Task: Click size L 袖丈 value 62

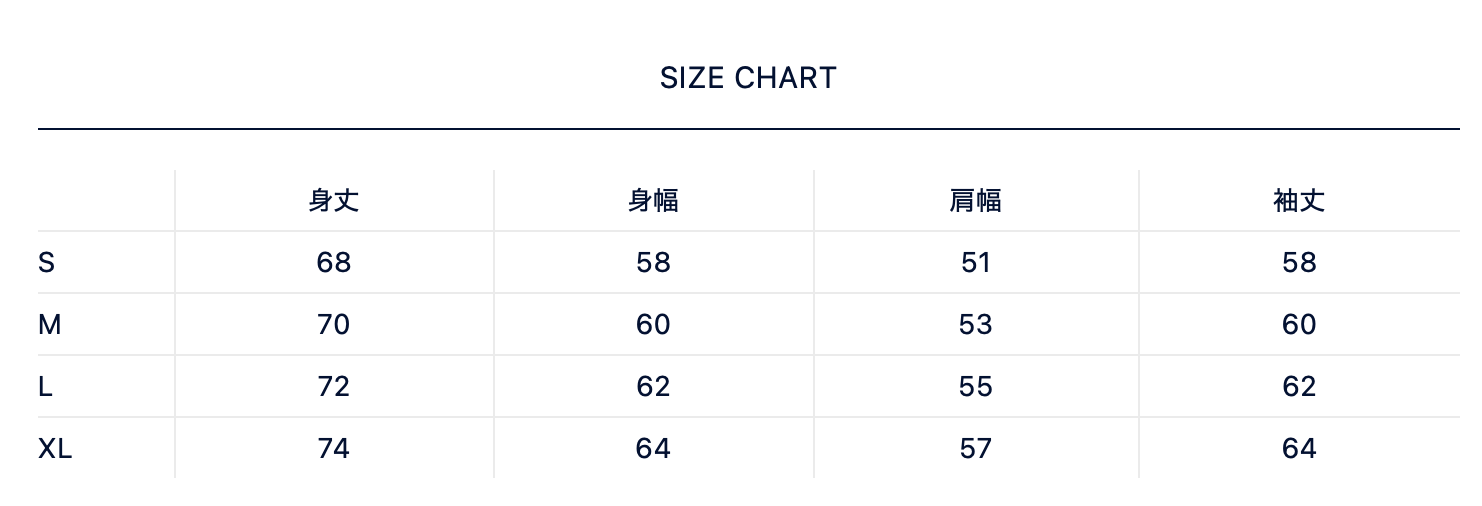Action: 1299,387
